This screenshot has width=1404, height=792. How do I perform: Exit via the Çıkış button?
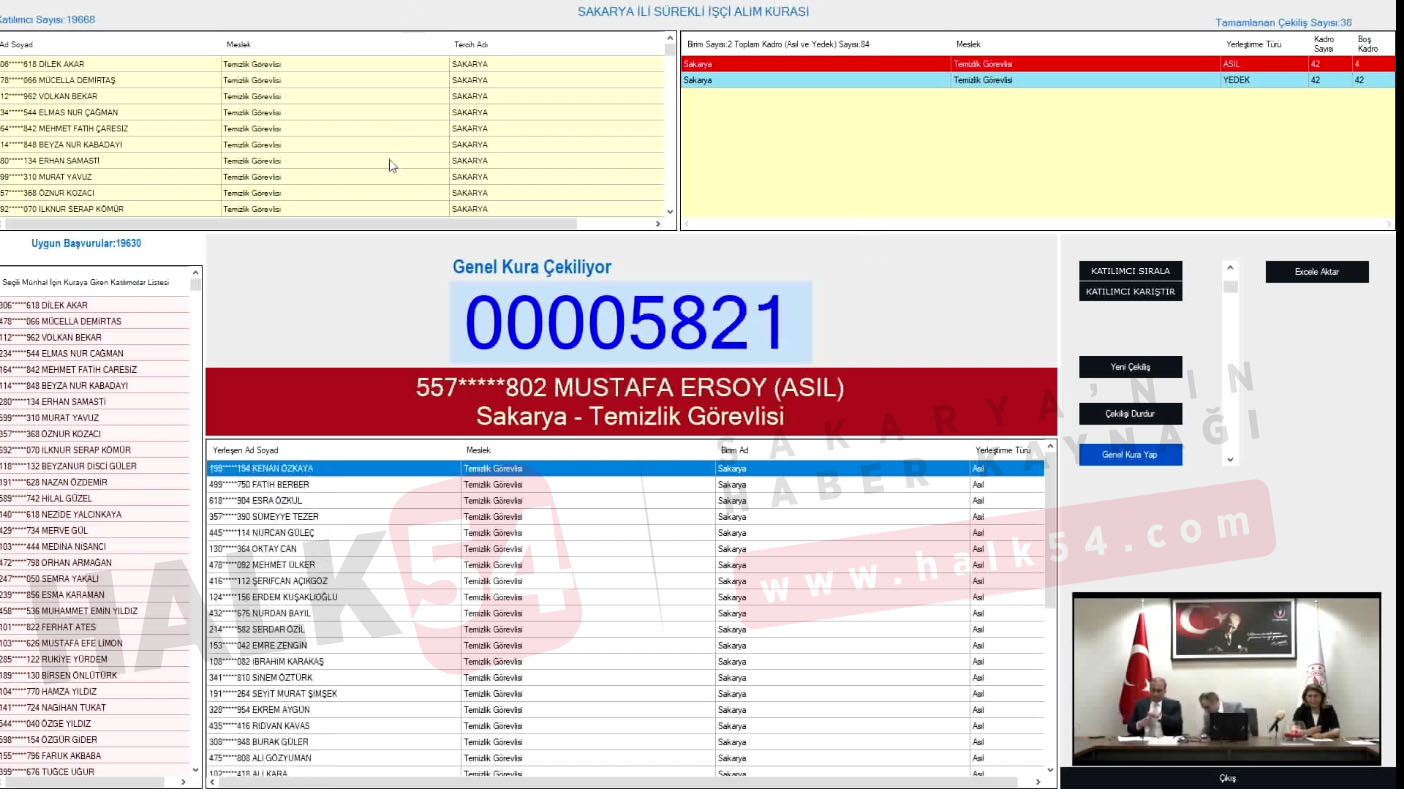pyautogui.click(x=1228, y=778)
